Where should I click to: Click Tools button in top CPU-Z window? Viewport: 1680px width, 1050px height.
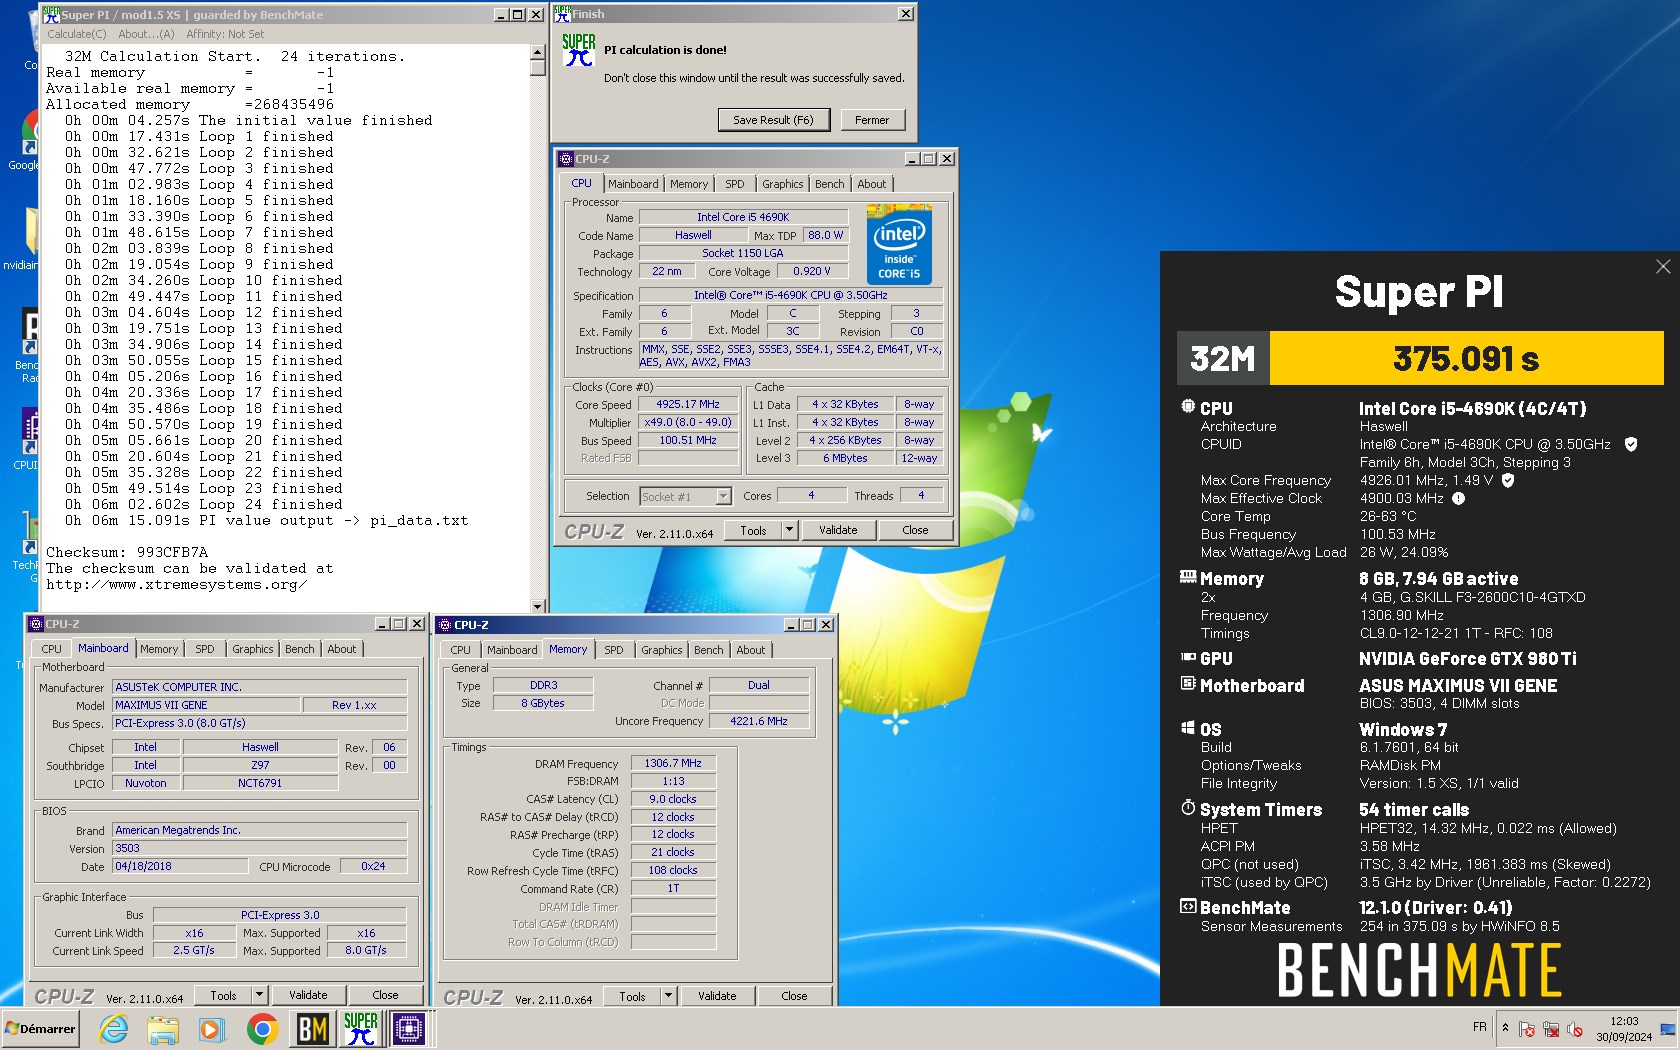click(753, 530)
